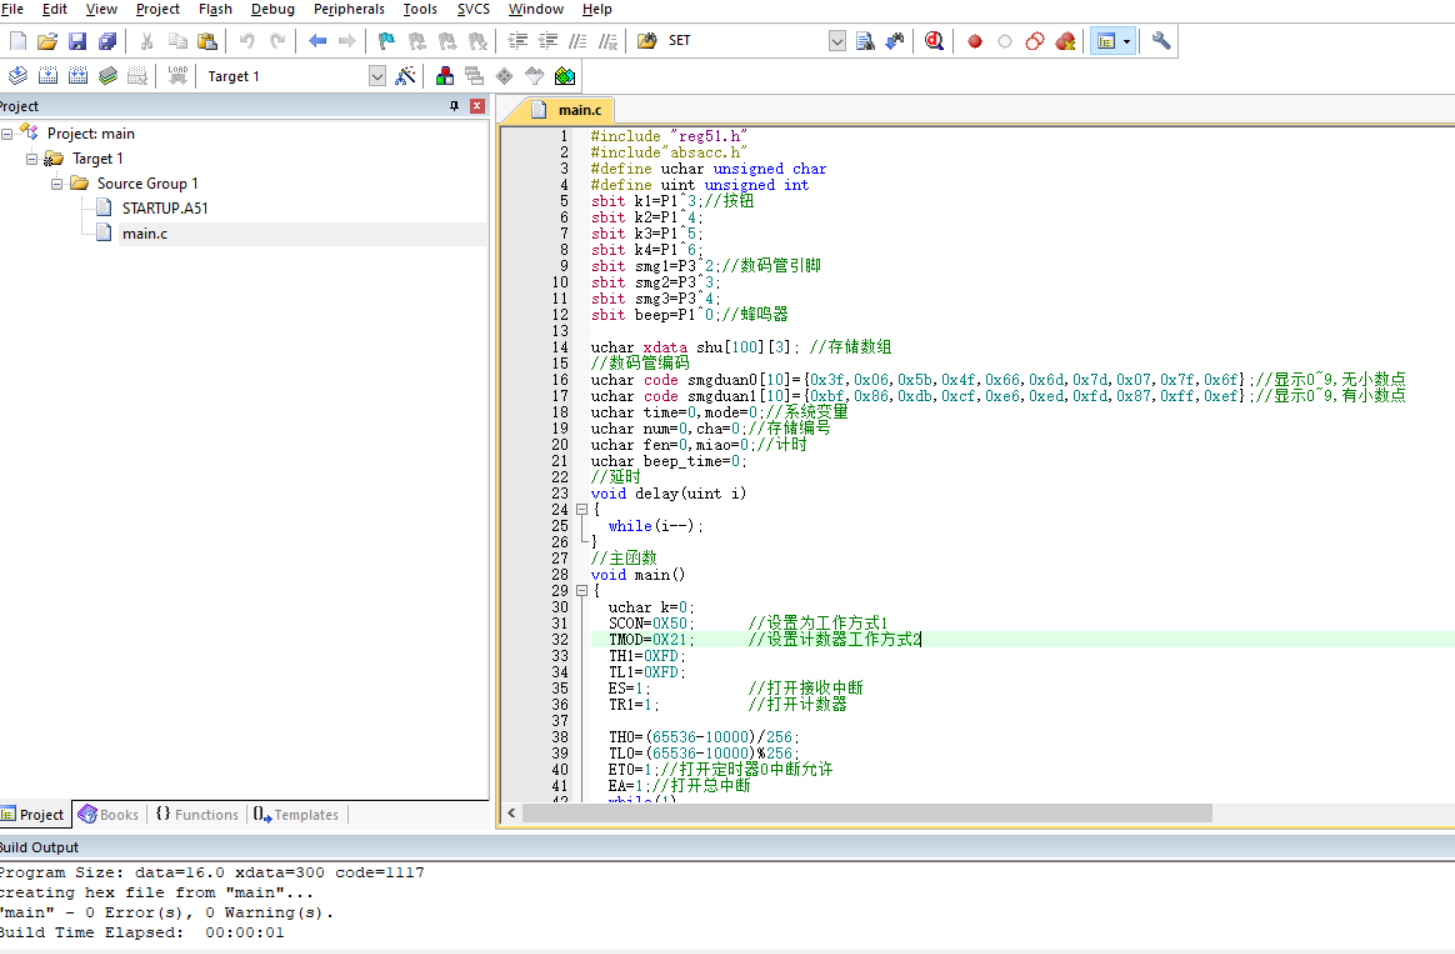Image resolution: width=1455 pixels, height=954 pixels.
Task: Insert a bookmark using the blue flag icon
Action: click(x=387, y=41)
